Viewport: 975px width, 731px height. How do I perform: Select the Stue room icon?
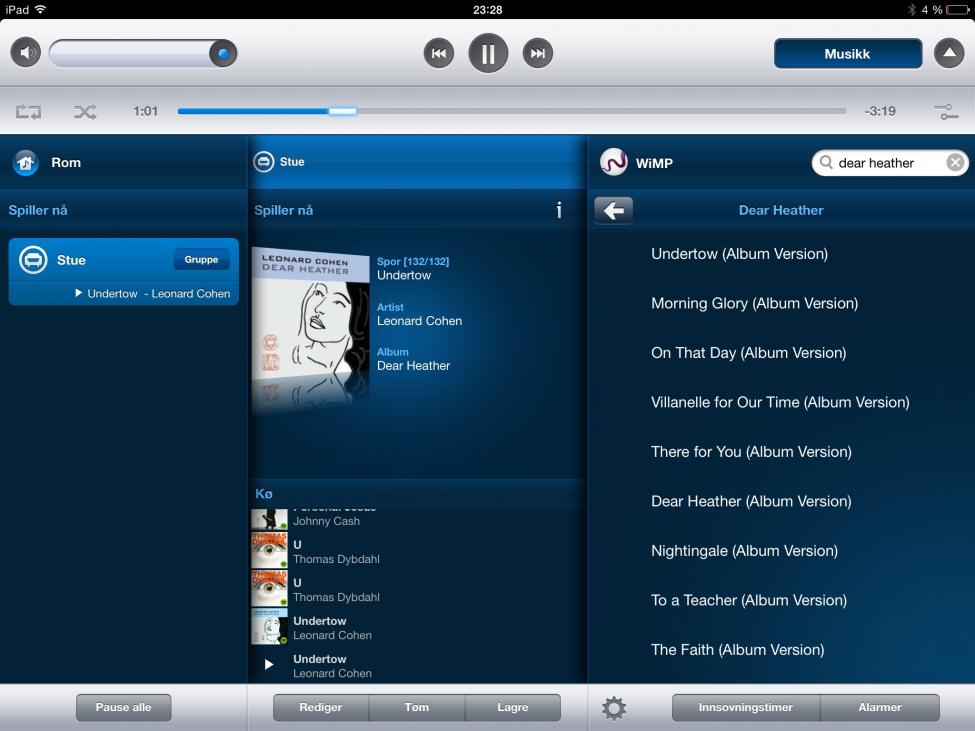33,260
